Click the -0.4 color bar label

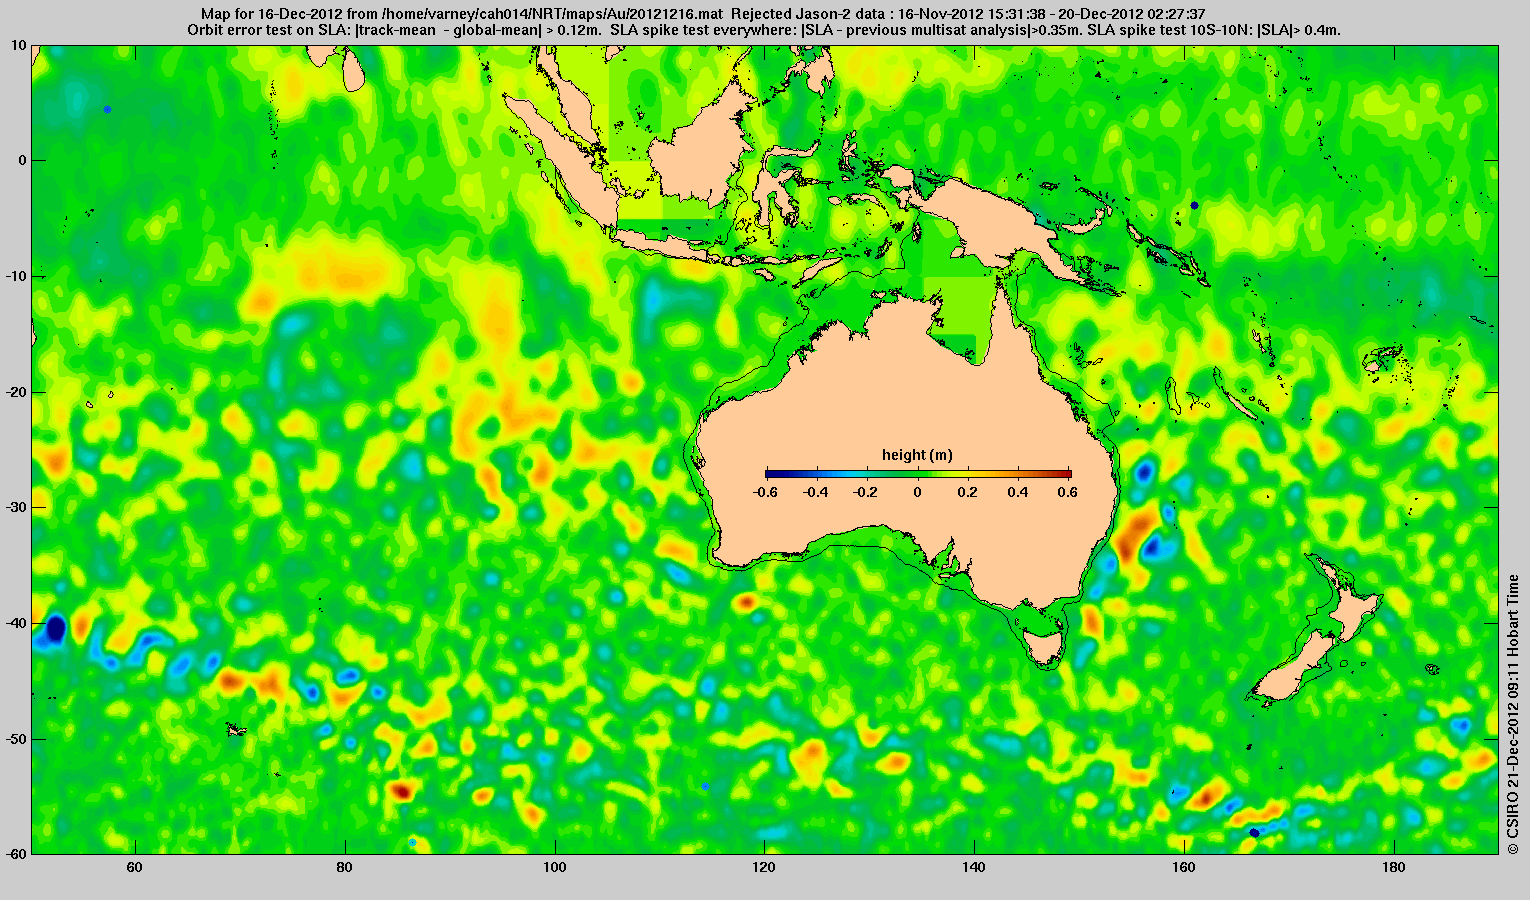click(x=816, y=492)
